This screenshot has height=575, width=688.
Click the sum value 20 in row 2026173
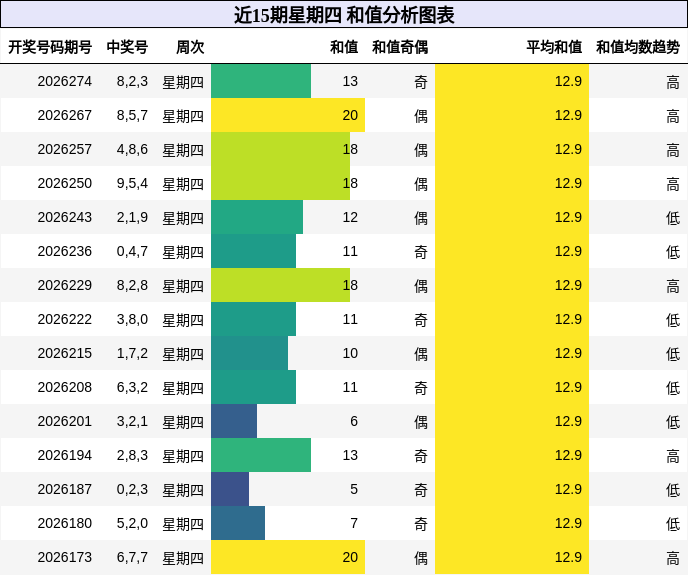click(x=350, y=557)
